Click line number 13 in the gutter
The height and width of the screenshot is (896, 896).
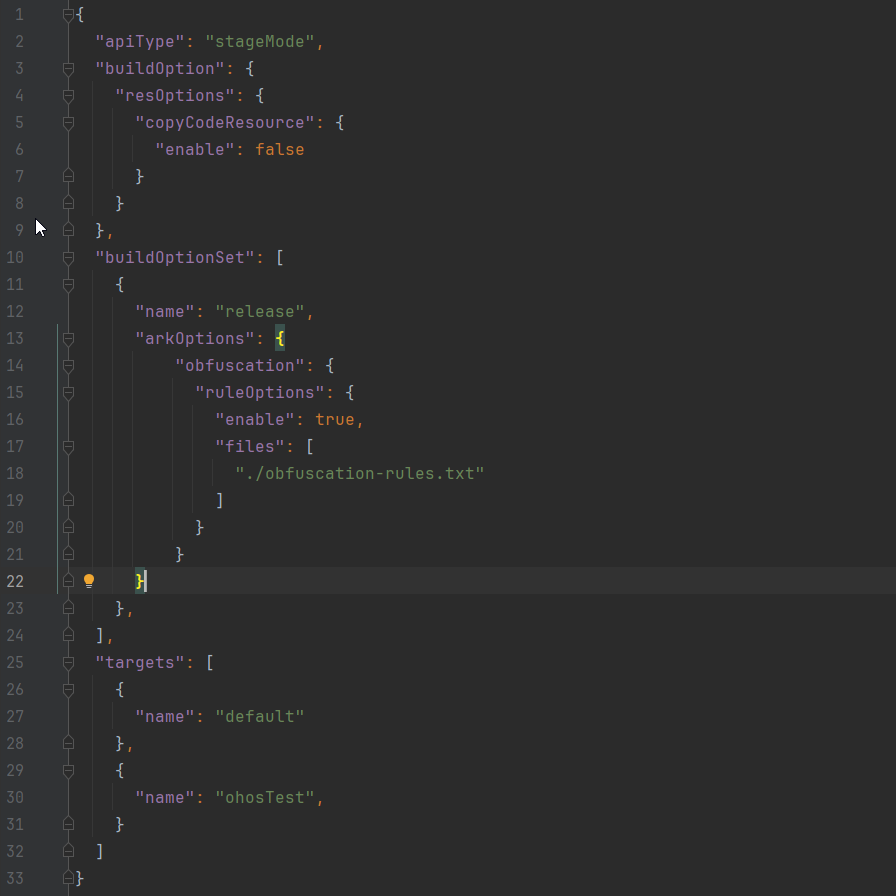pyautogui.click(x=15, y=339)
